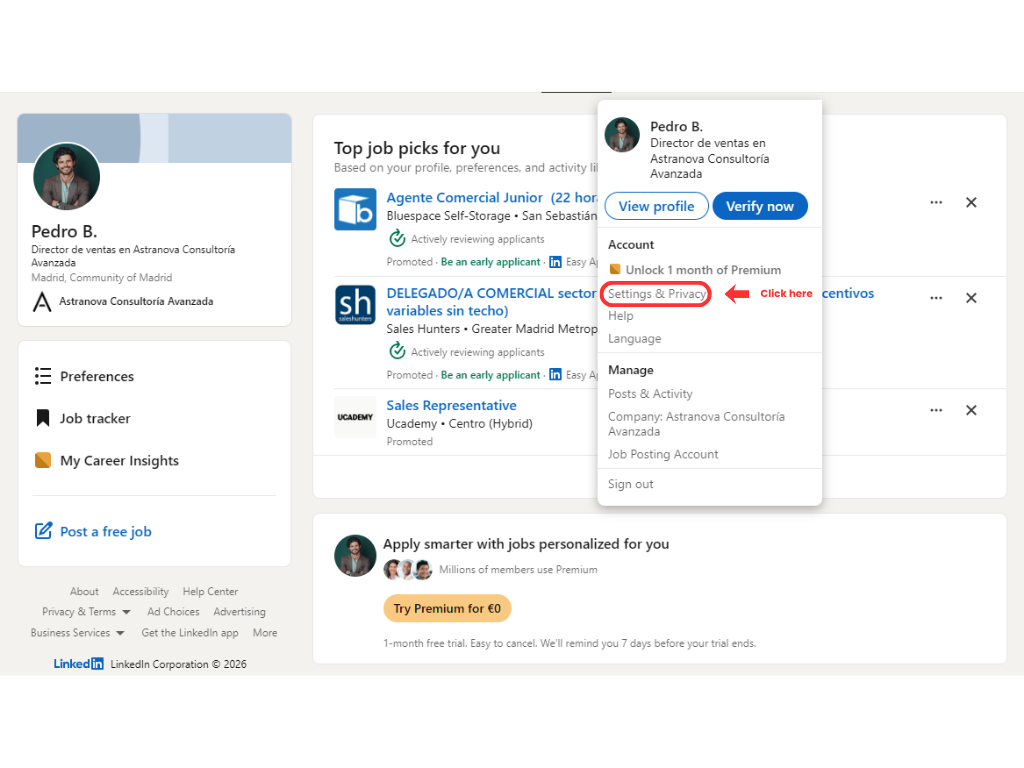Open the Ucademy company logo
Viewport: 1024px width, 768px height.
pos(355,417)
